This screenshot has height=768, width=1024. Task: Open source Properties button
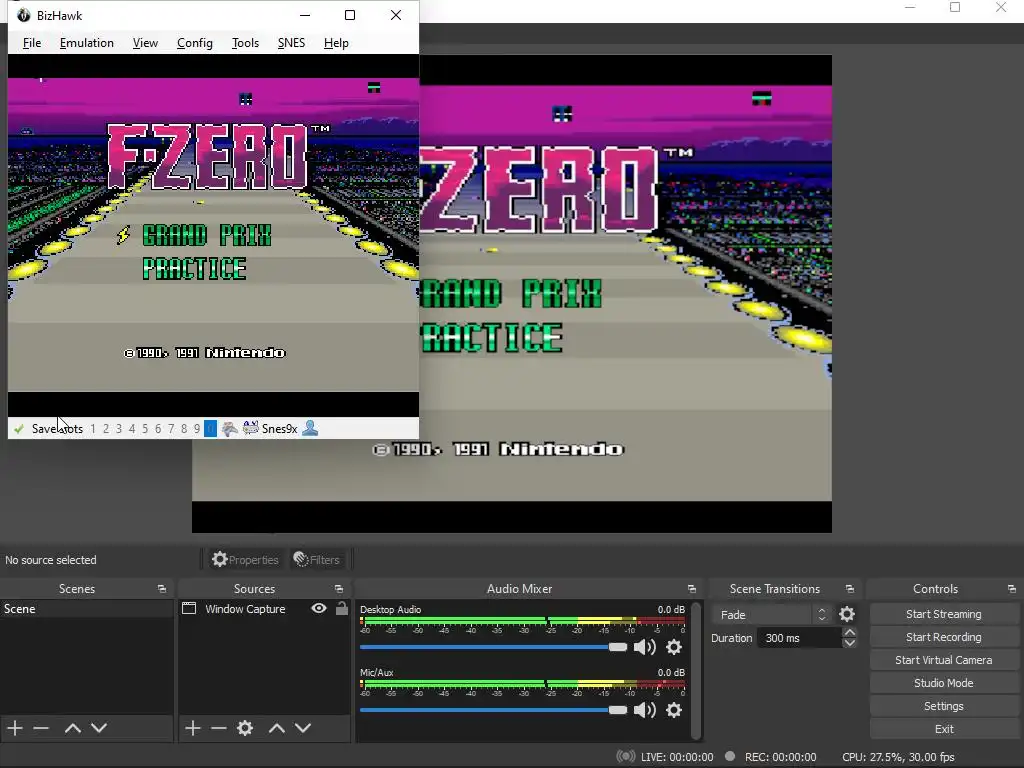point(245,560)
